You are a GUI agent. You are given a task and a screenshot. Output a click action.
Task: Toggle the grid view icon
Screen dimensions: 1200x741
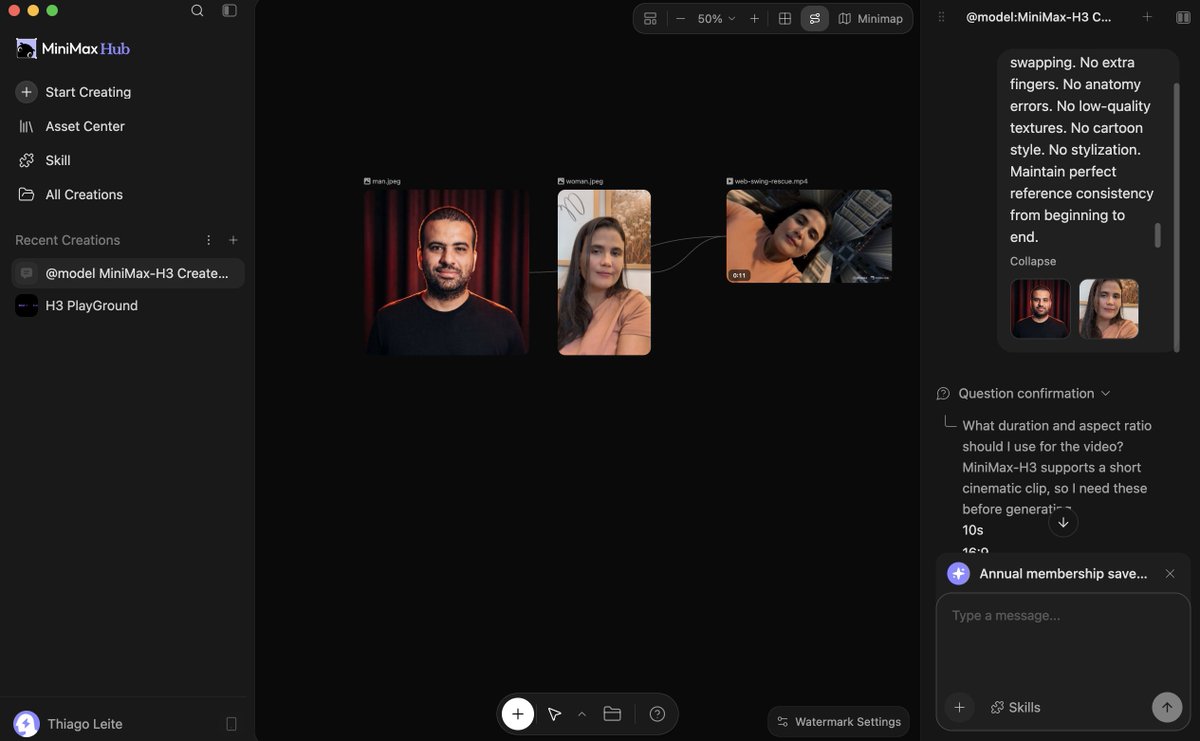click(785, 19)
